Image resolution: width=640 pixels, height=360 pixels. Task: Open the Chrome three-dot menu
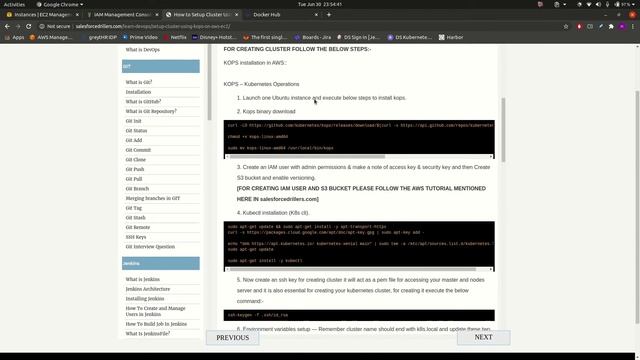(633, 27)
